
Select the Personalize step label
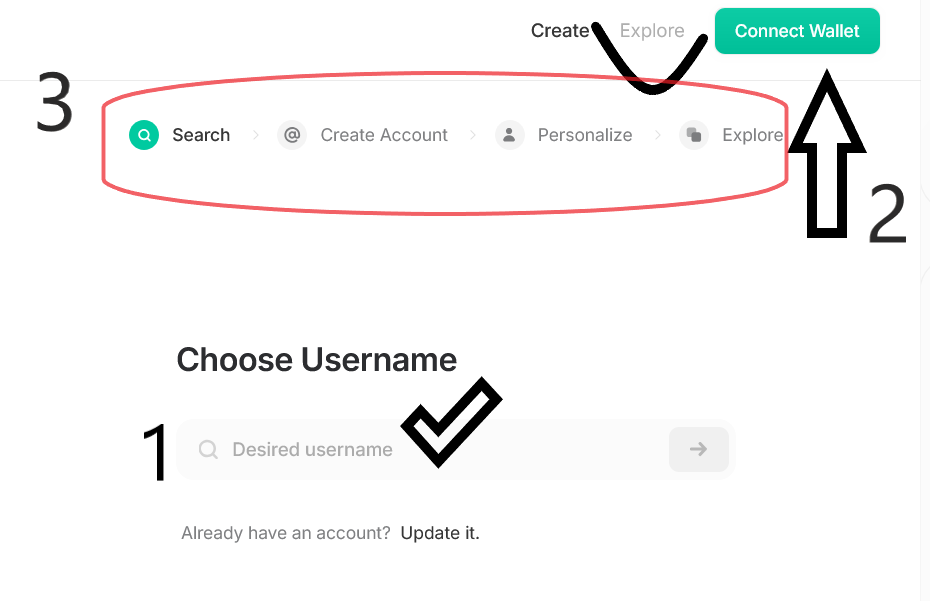coord(585,135)
